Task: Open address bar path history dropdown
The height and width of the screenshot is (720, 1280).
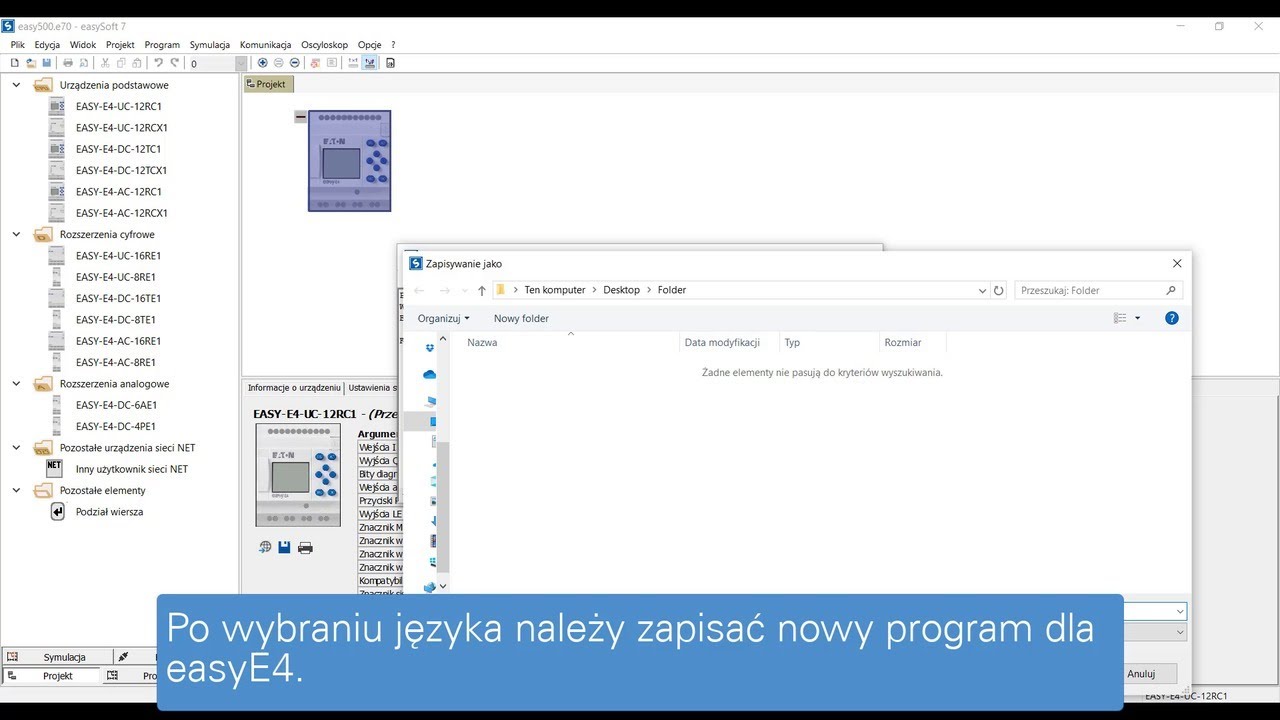Action: click(982, 291)
